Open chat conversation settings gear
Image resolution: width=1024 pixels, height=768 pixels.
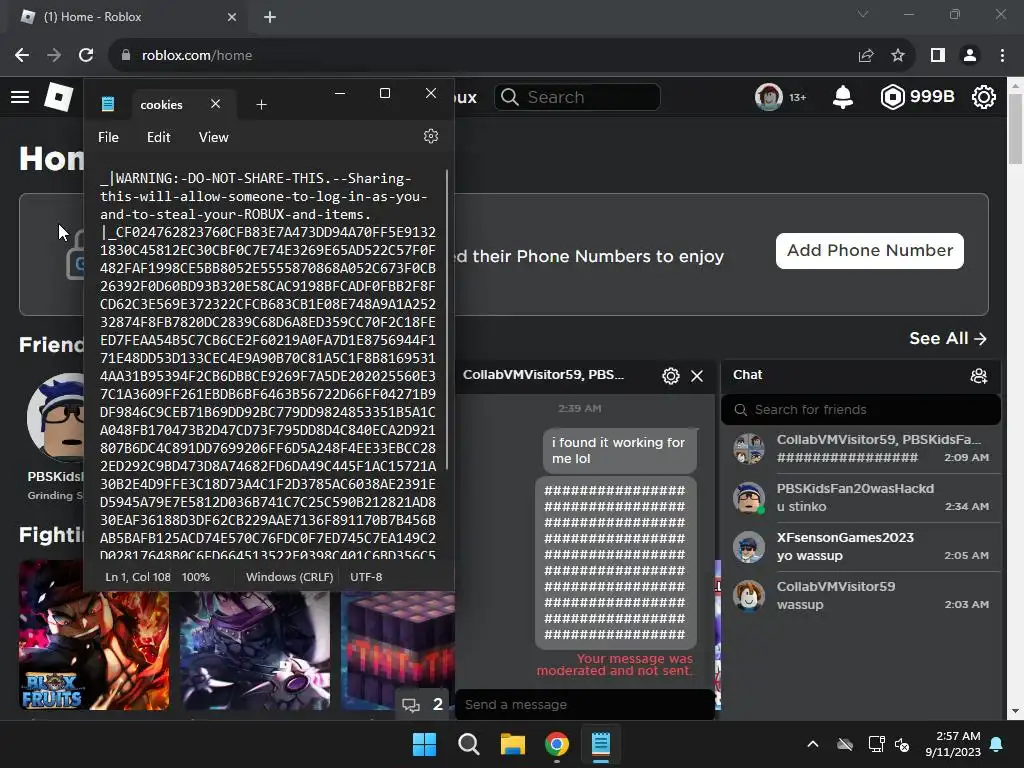coord(671,376)
